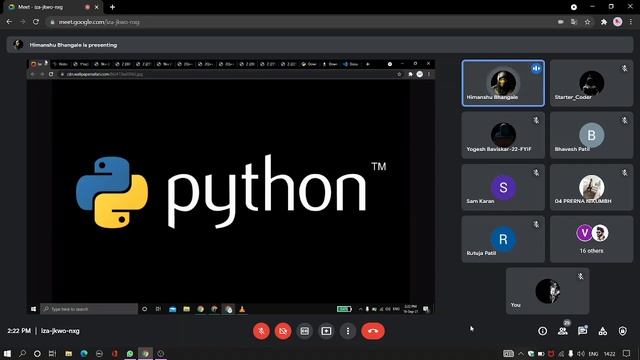Expand hidden system tray icons chevron
640x360 pixels.
coord(521,353)
